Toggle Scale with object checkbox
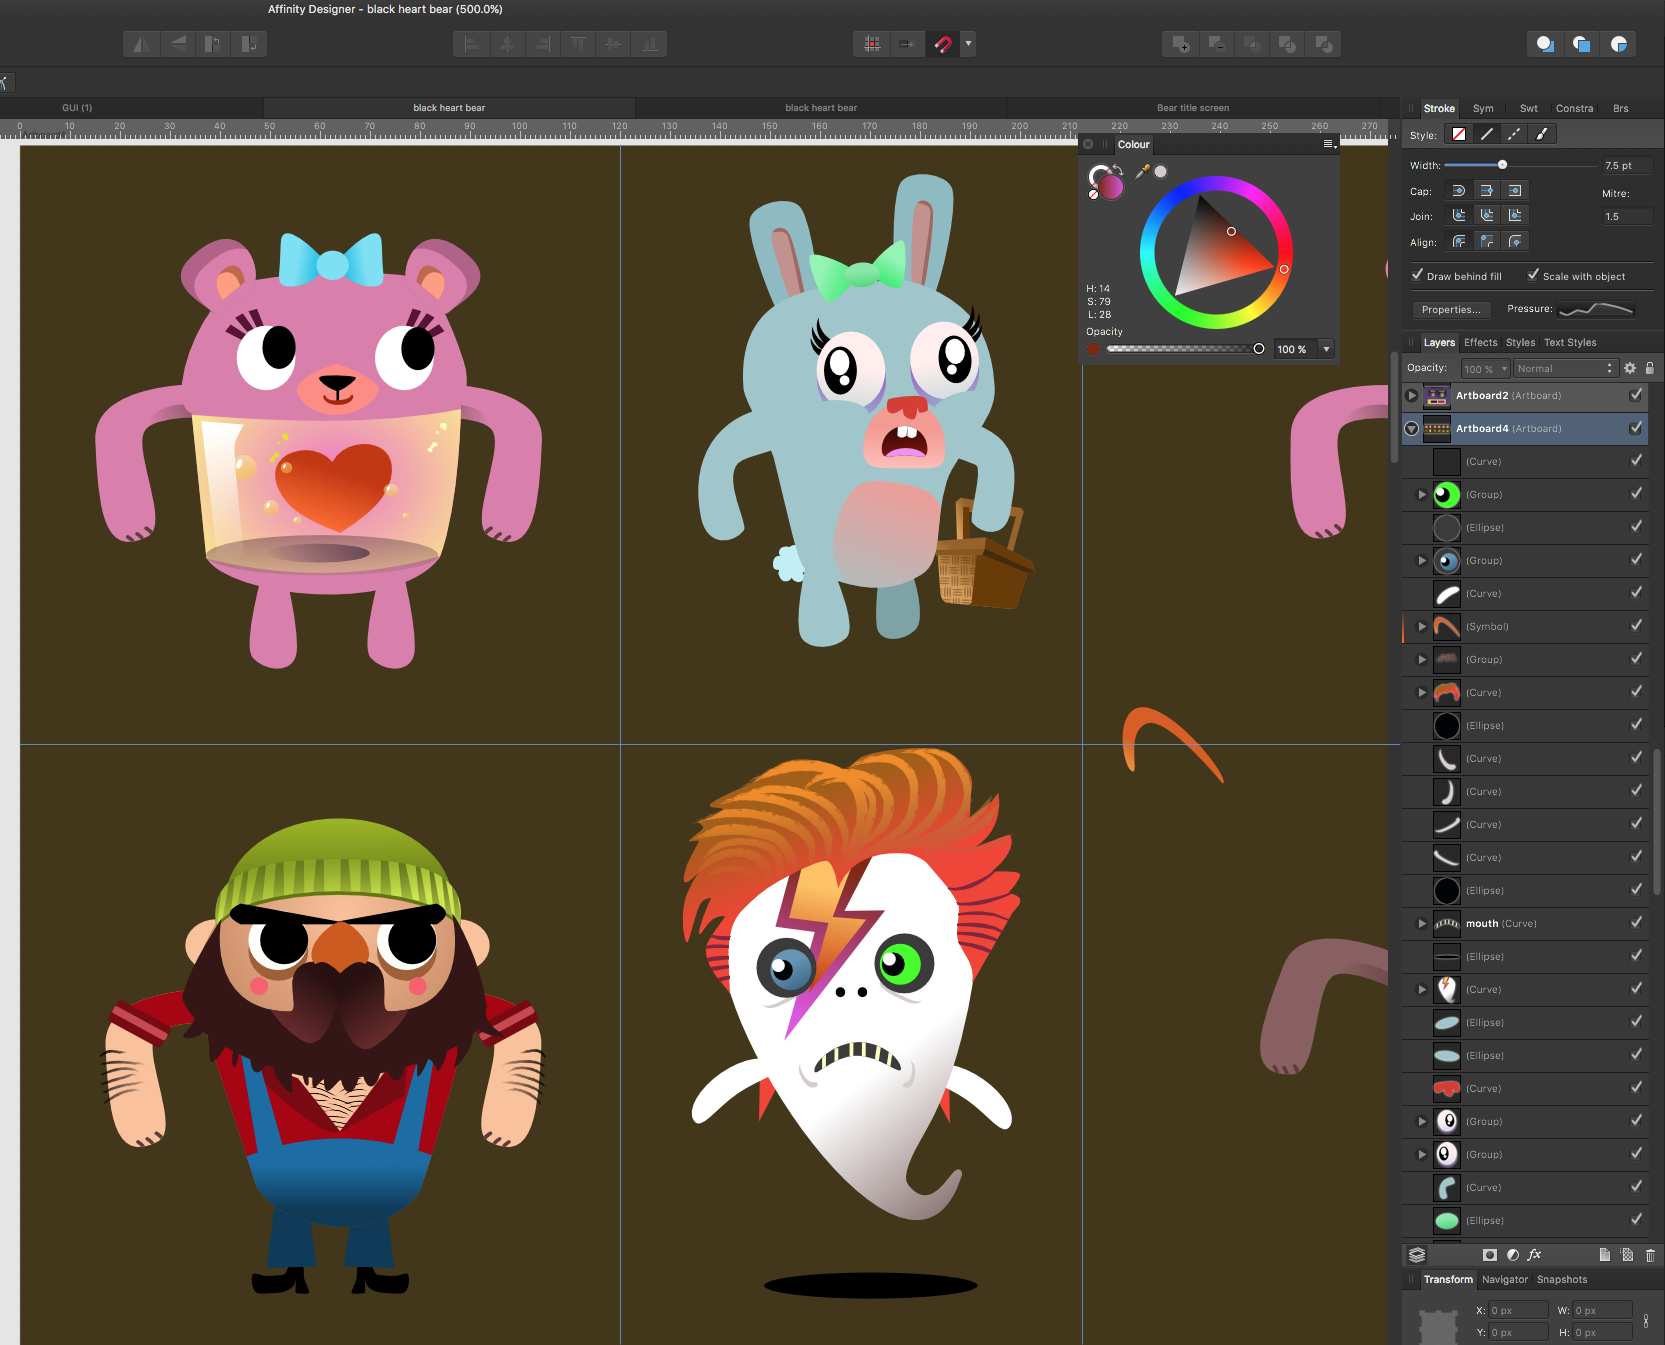The width and height of the screenshot is (1665, 1345). click(1533, 275)
